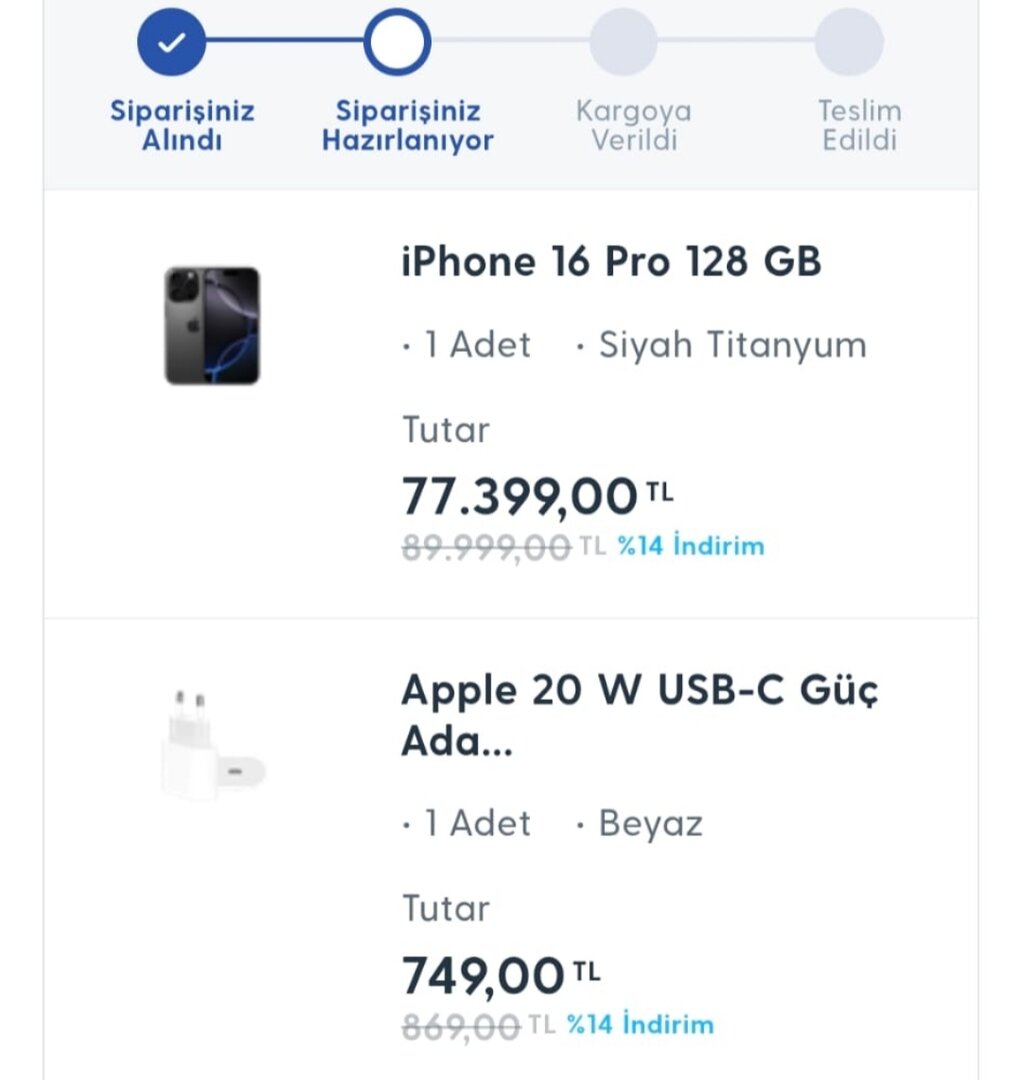Click the Teslim Edildi step circle
The height and width of the screenshot is (1080, 1022).
[x=849, y=42]
